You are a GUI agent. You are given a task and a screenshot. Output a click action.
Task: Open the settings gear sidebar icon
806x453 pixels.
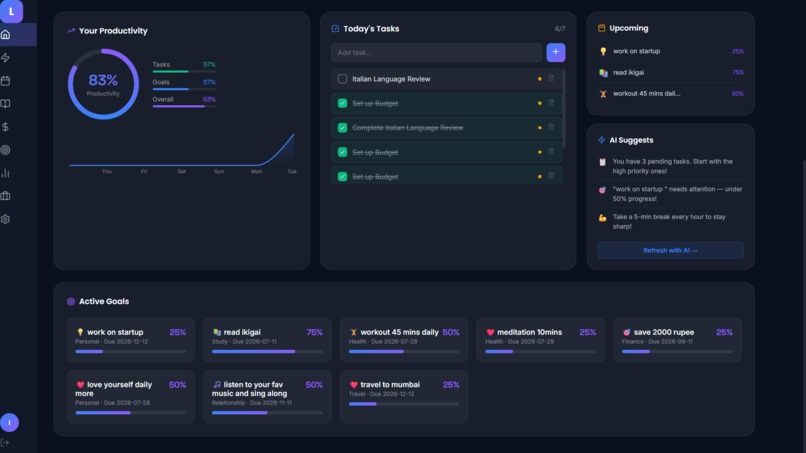6,219
